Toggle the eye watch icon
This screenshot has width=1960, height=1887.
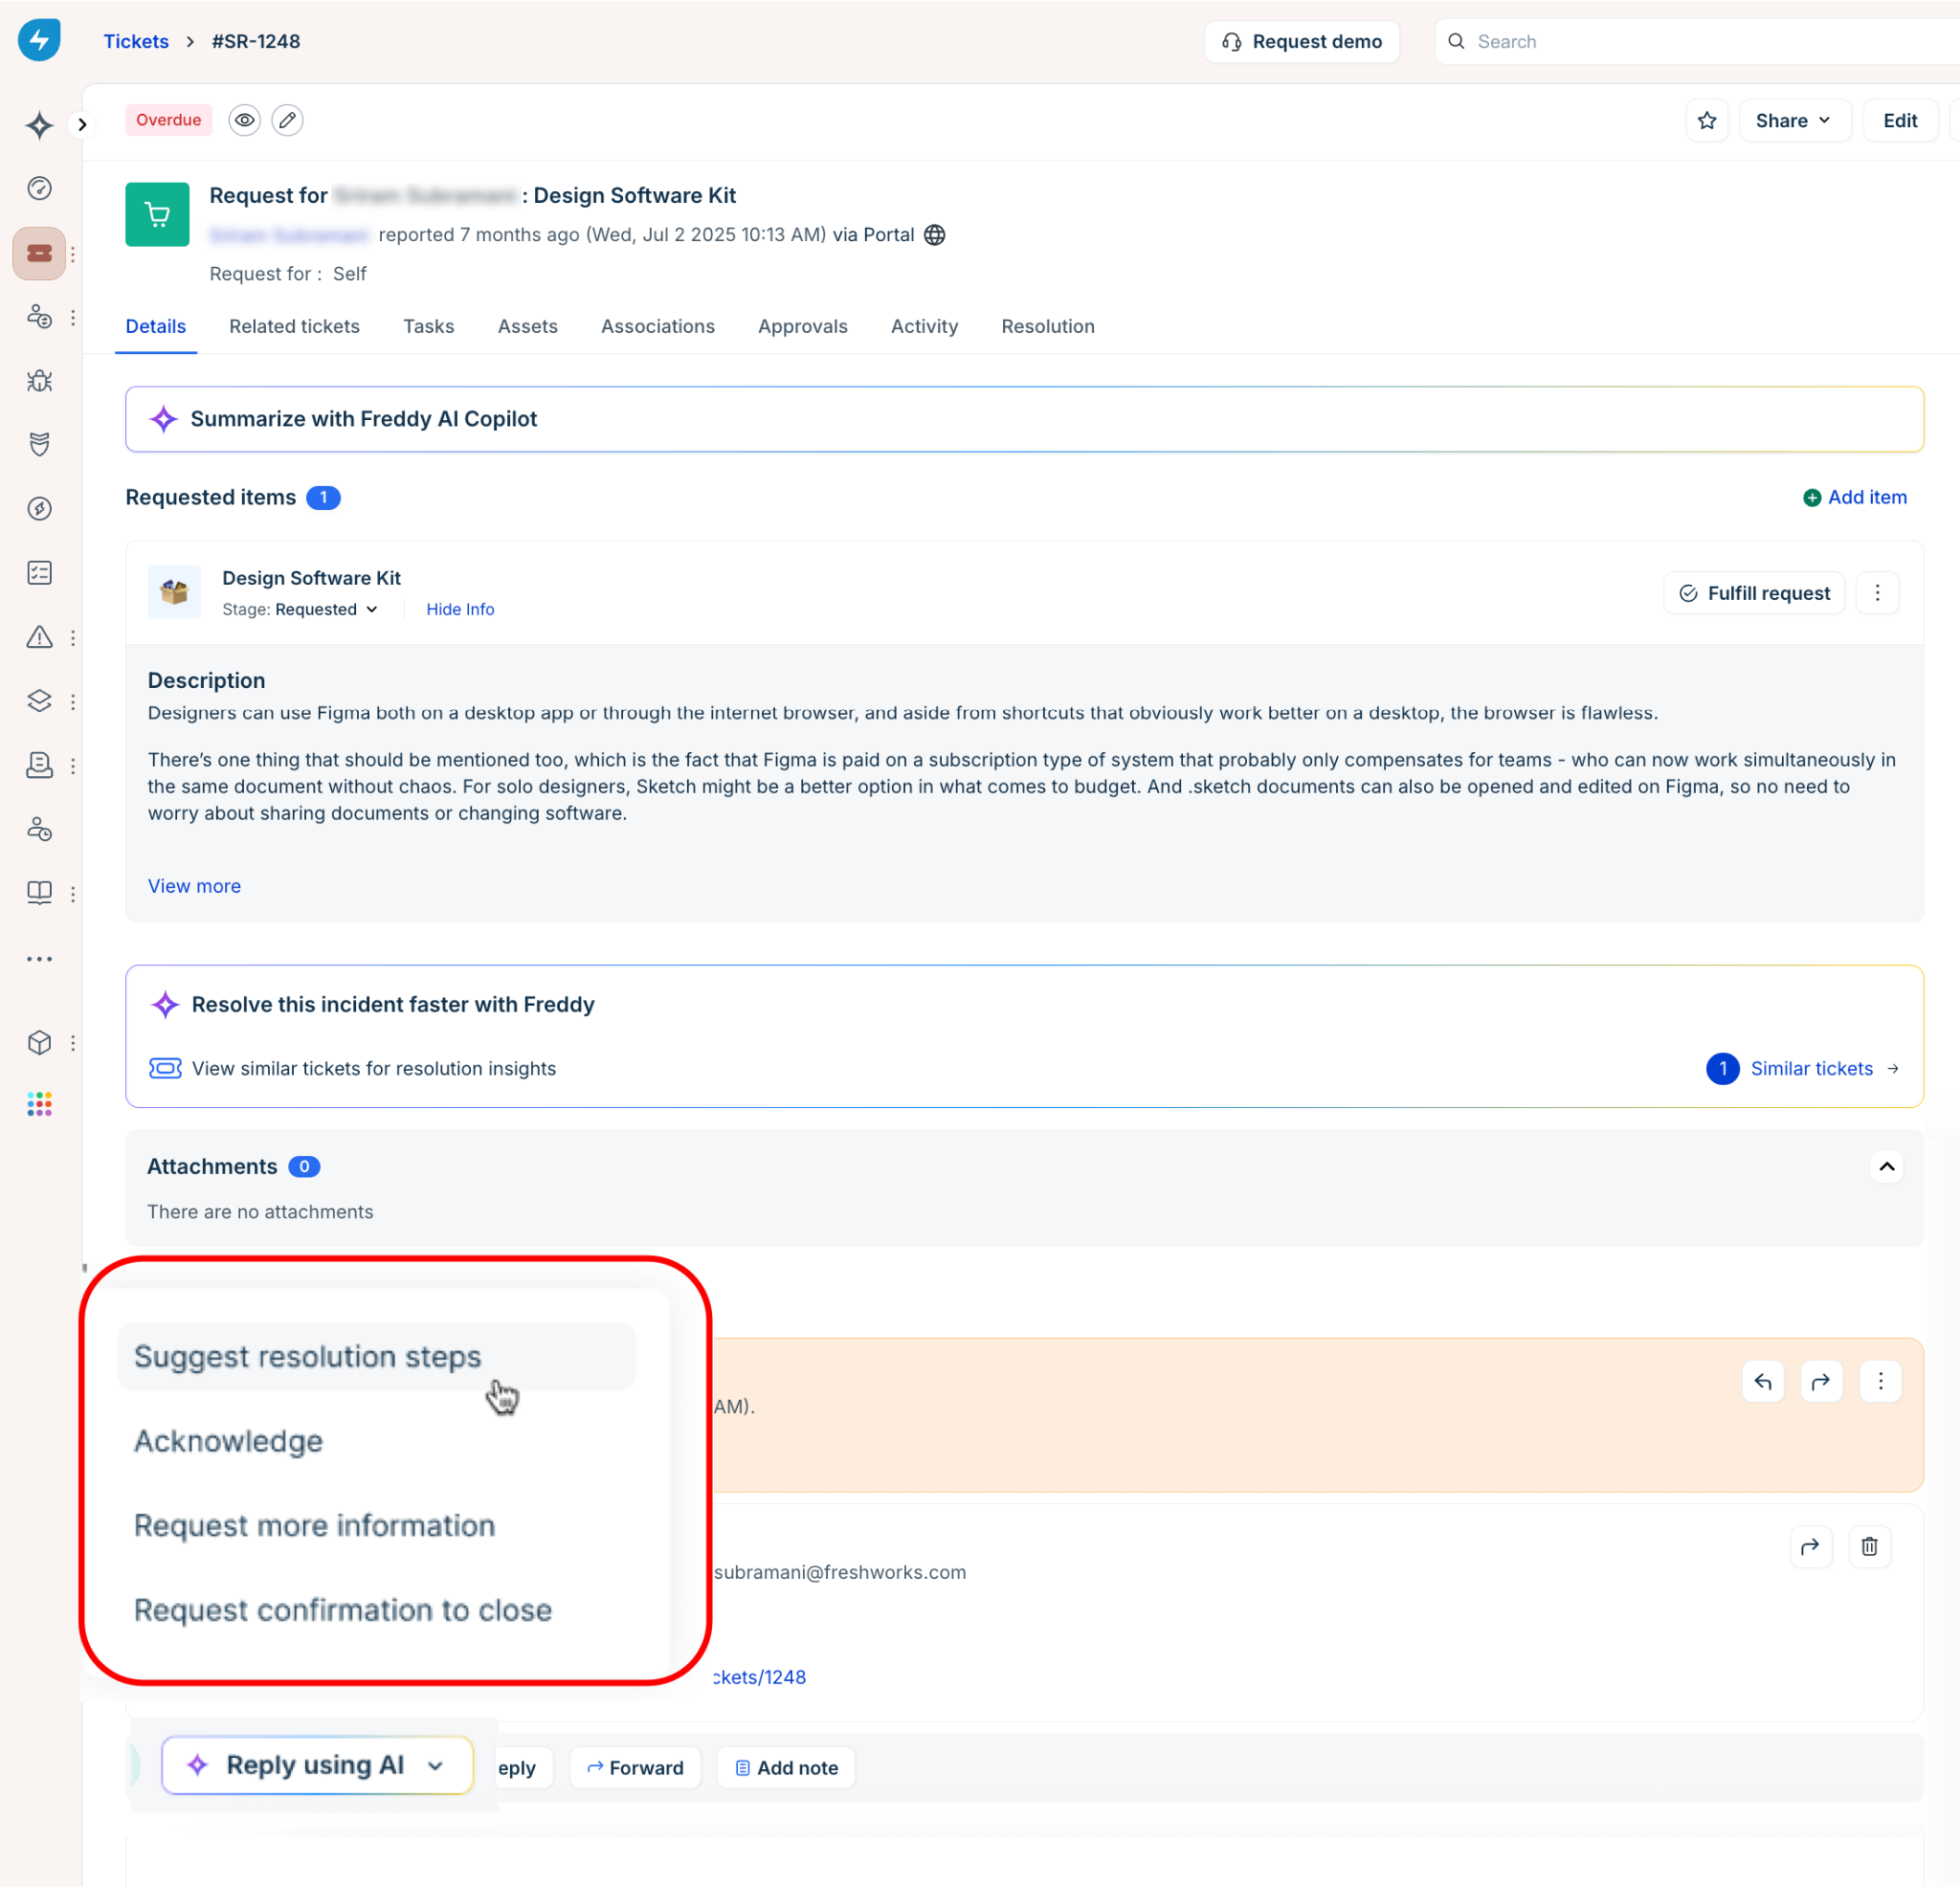click(x=244, y=120)
